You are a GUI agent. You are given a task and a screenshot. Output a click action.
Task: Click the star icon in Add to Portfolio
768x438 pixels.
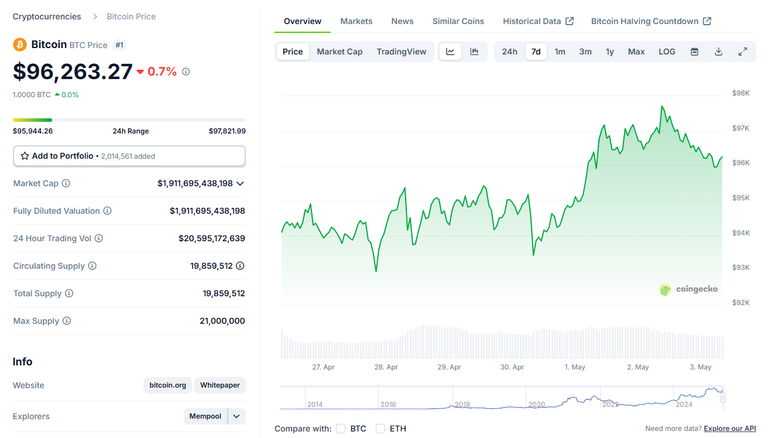24,156
